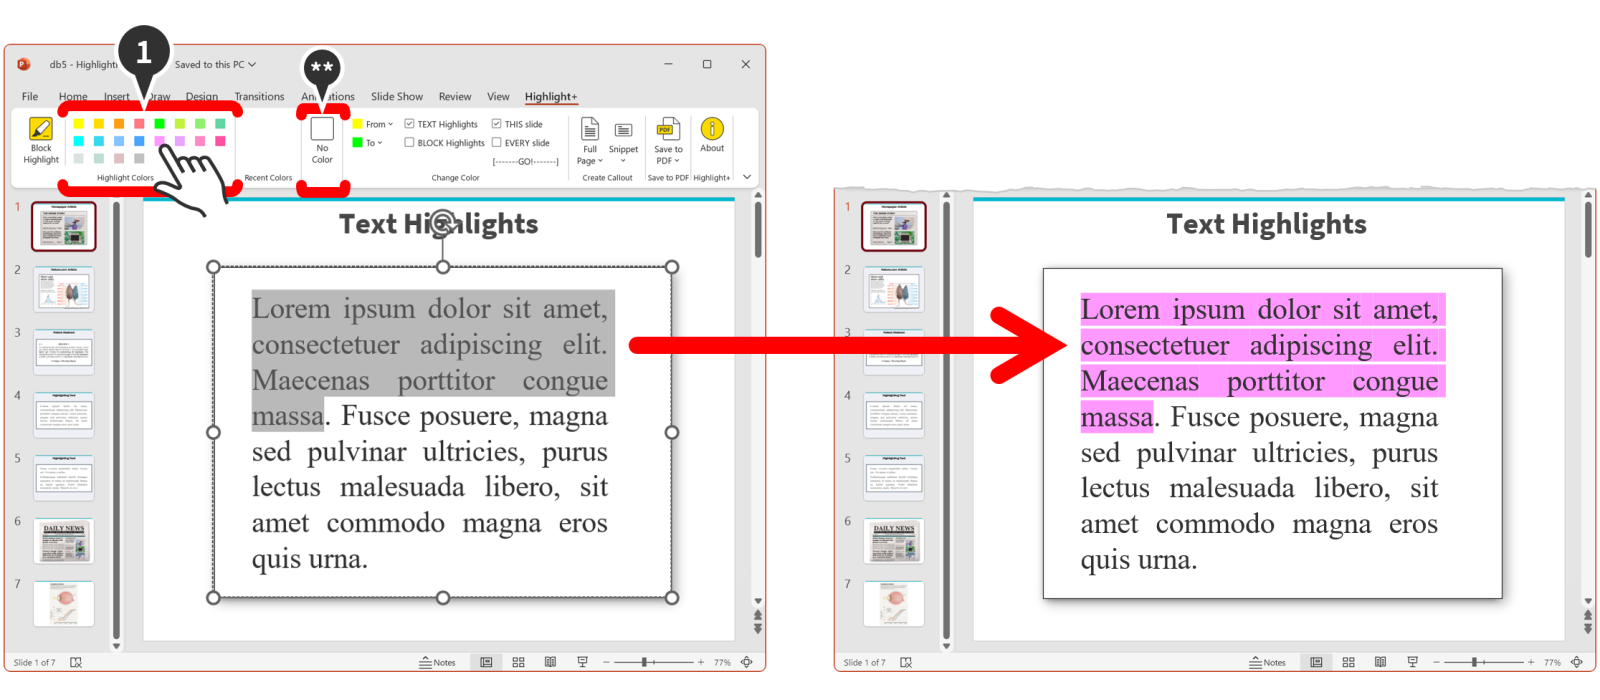This screenshot has width=1600, height=700.
Task: Pick the bright green highlight swatch
Action: click(x=159, y=124)
